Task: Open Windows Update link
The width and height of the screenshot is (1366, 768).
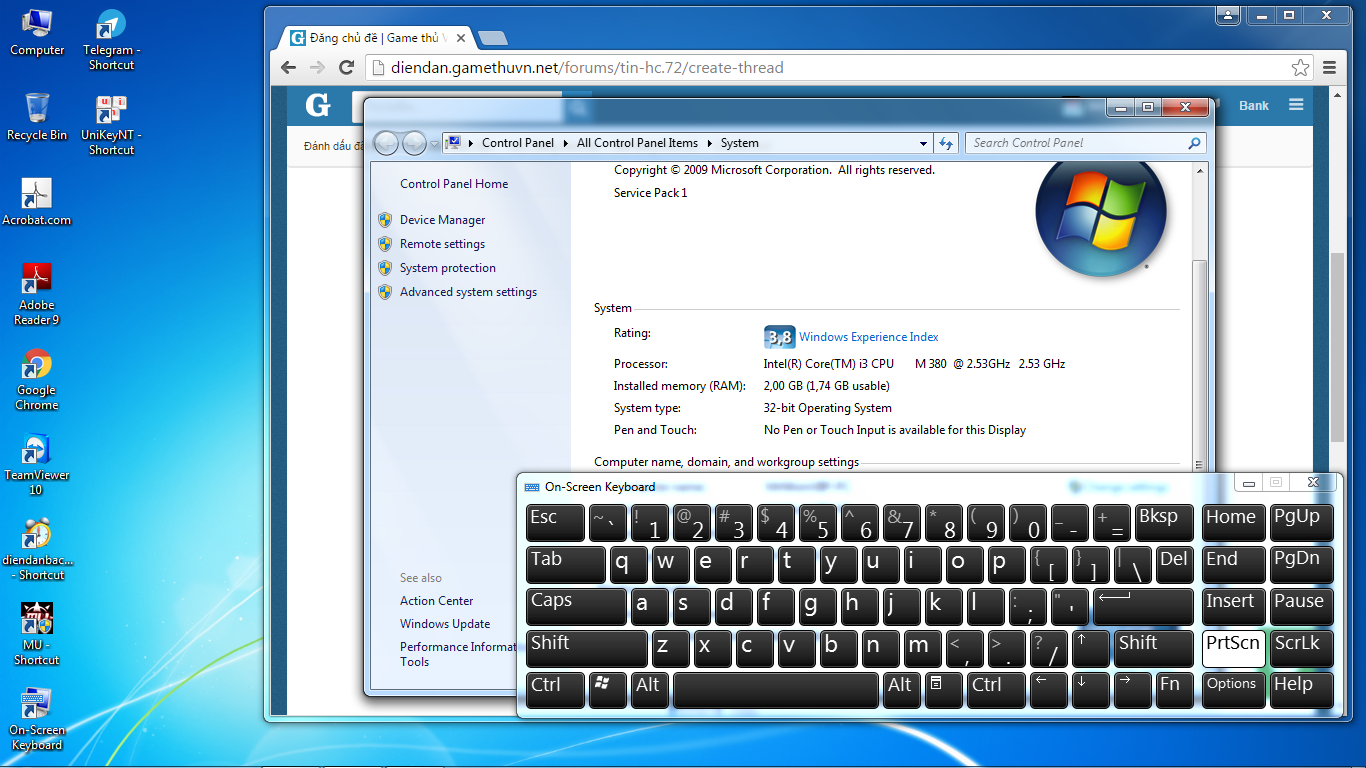Action: [x=445, y=624]
